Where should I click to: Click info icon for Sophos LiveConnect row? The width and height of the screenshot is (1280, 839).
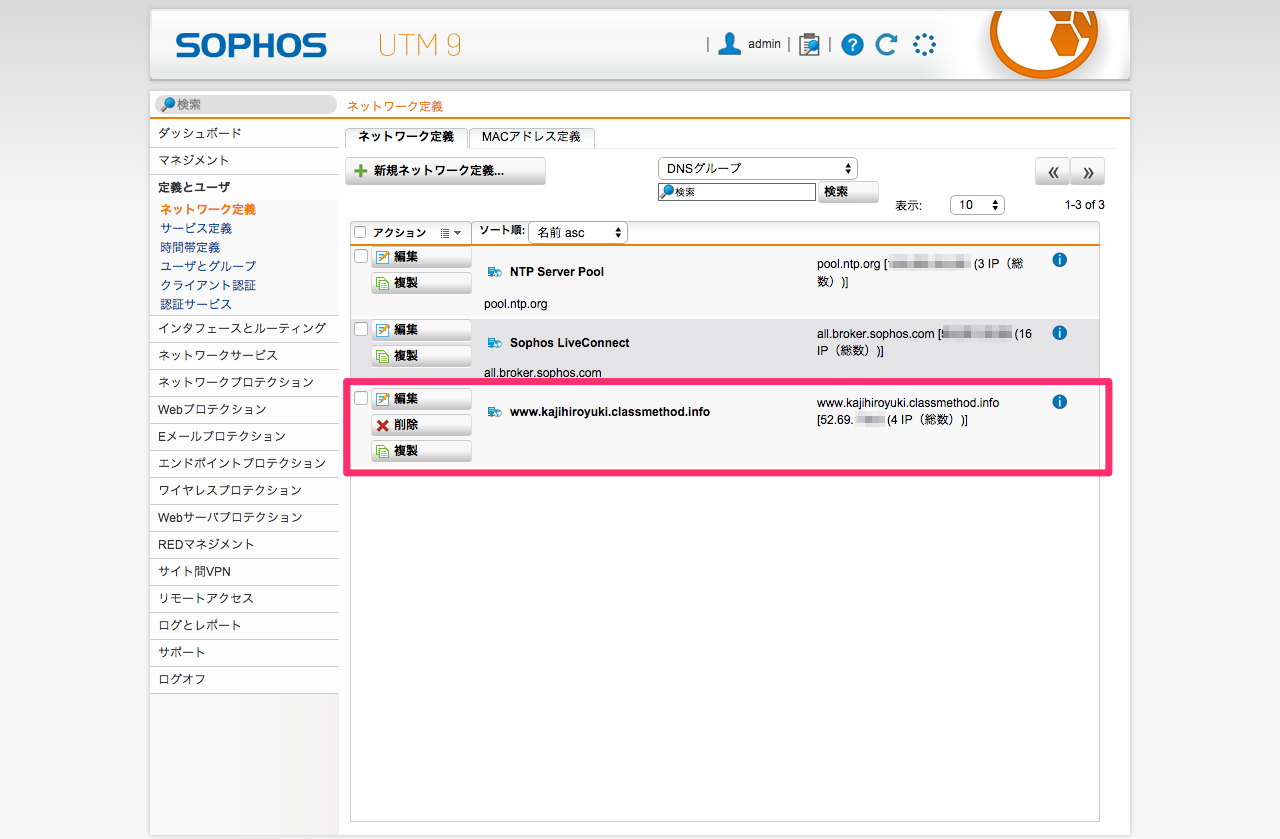pos(1060,333)
